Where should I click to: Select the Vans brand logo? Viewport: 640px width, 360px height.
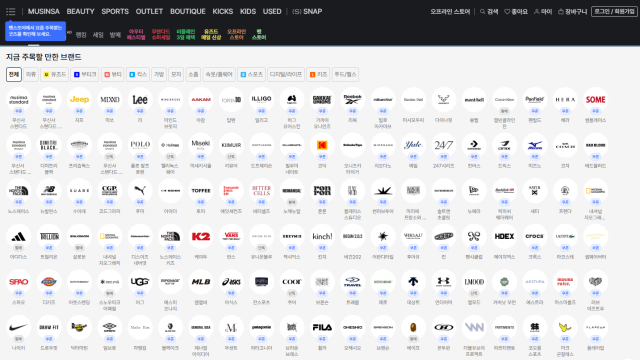[x=231, y=236]
